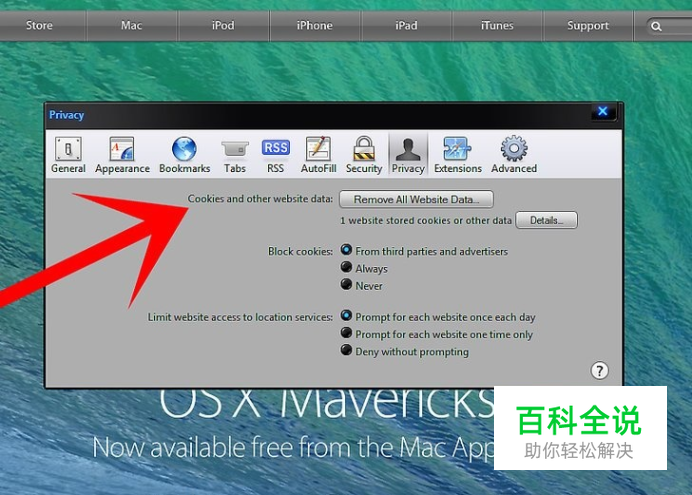Screen dimensions: 692x495
Task: Open the Security preferences pane
Action: point(364,155)
